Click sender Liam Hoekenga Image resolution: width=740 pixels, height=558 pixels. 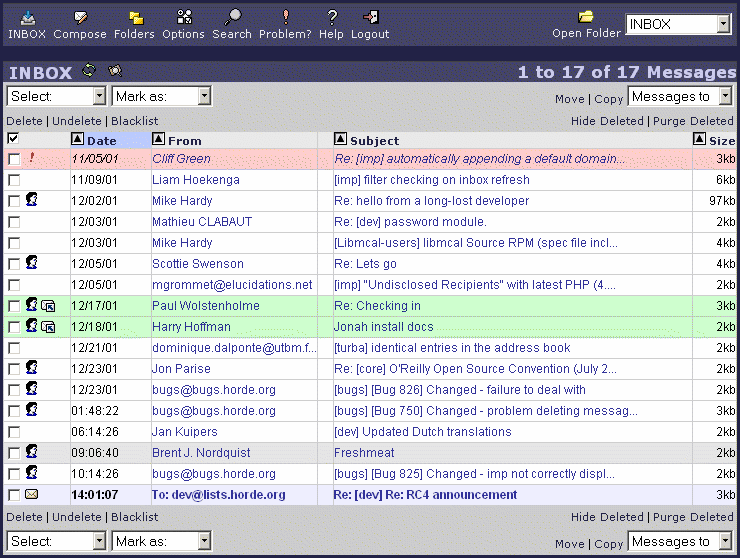(x=196, y=180)
